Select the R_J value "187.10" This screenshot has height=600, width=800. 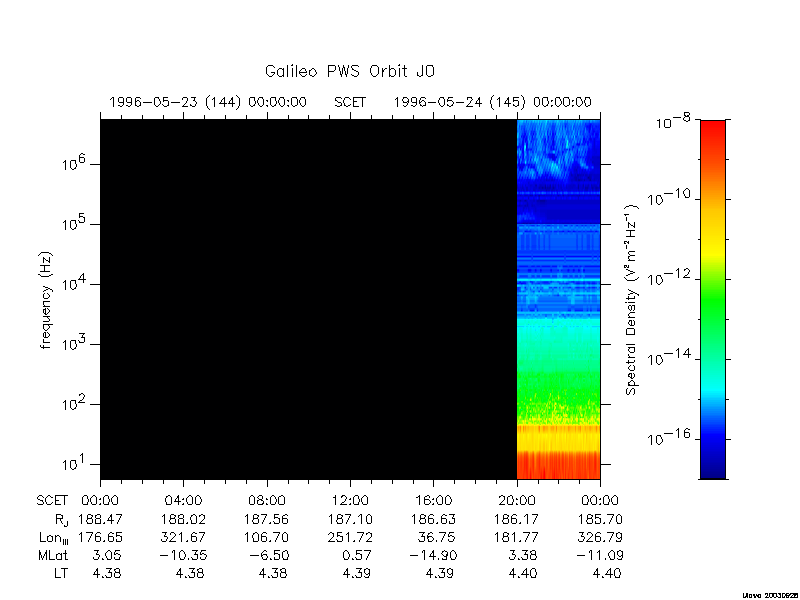click(x=350, y=519)
